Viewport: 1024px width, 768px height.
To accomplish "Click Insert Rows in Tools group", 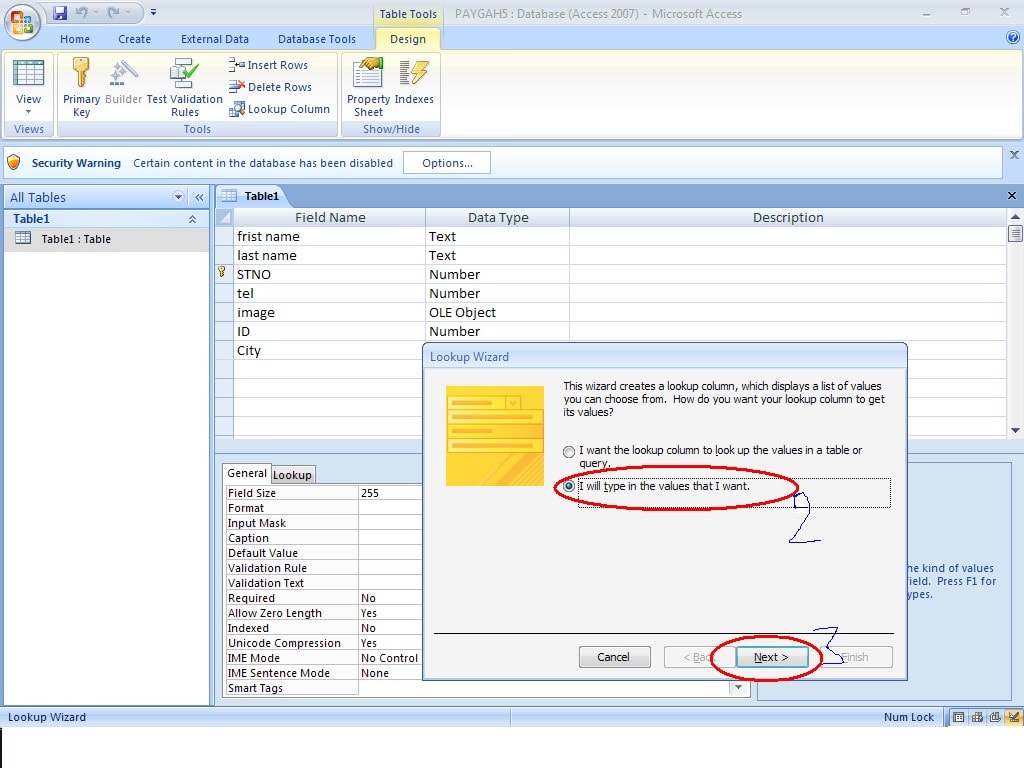I will [x=268, y=65].
